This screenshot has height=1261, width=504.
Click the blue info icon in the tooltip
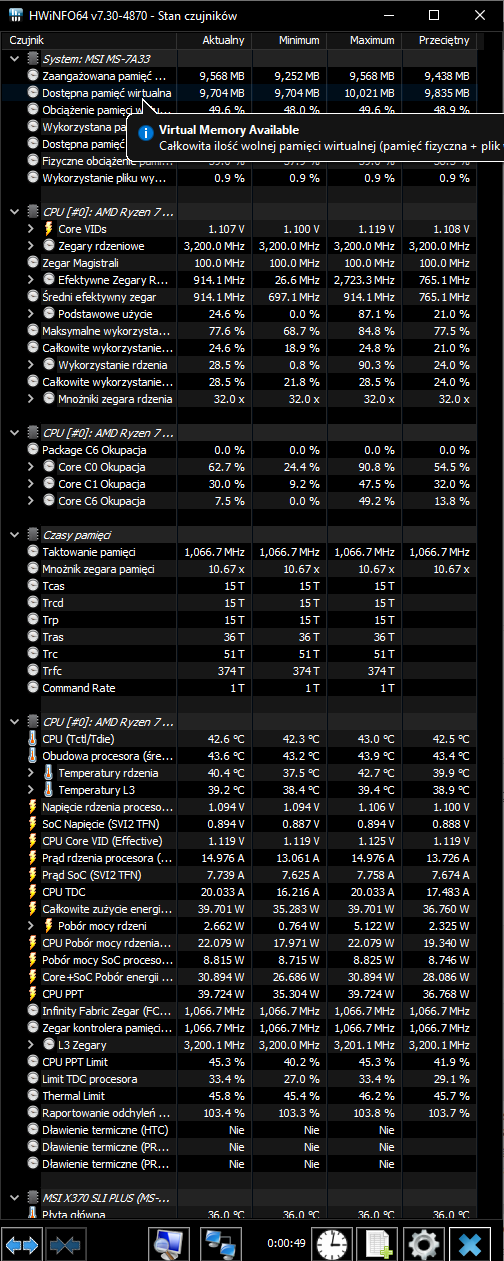point(147,131)
